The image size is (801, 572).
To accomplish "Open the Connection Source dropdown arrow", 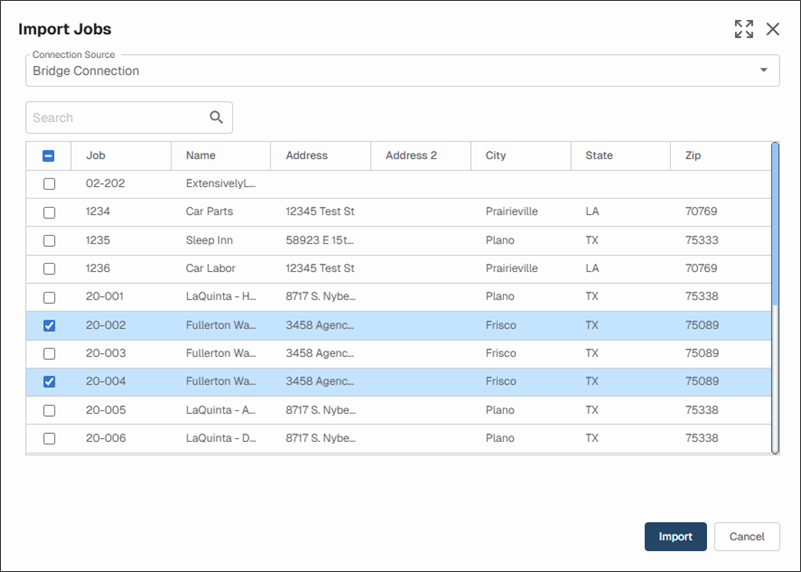I will (764, 70).
